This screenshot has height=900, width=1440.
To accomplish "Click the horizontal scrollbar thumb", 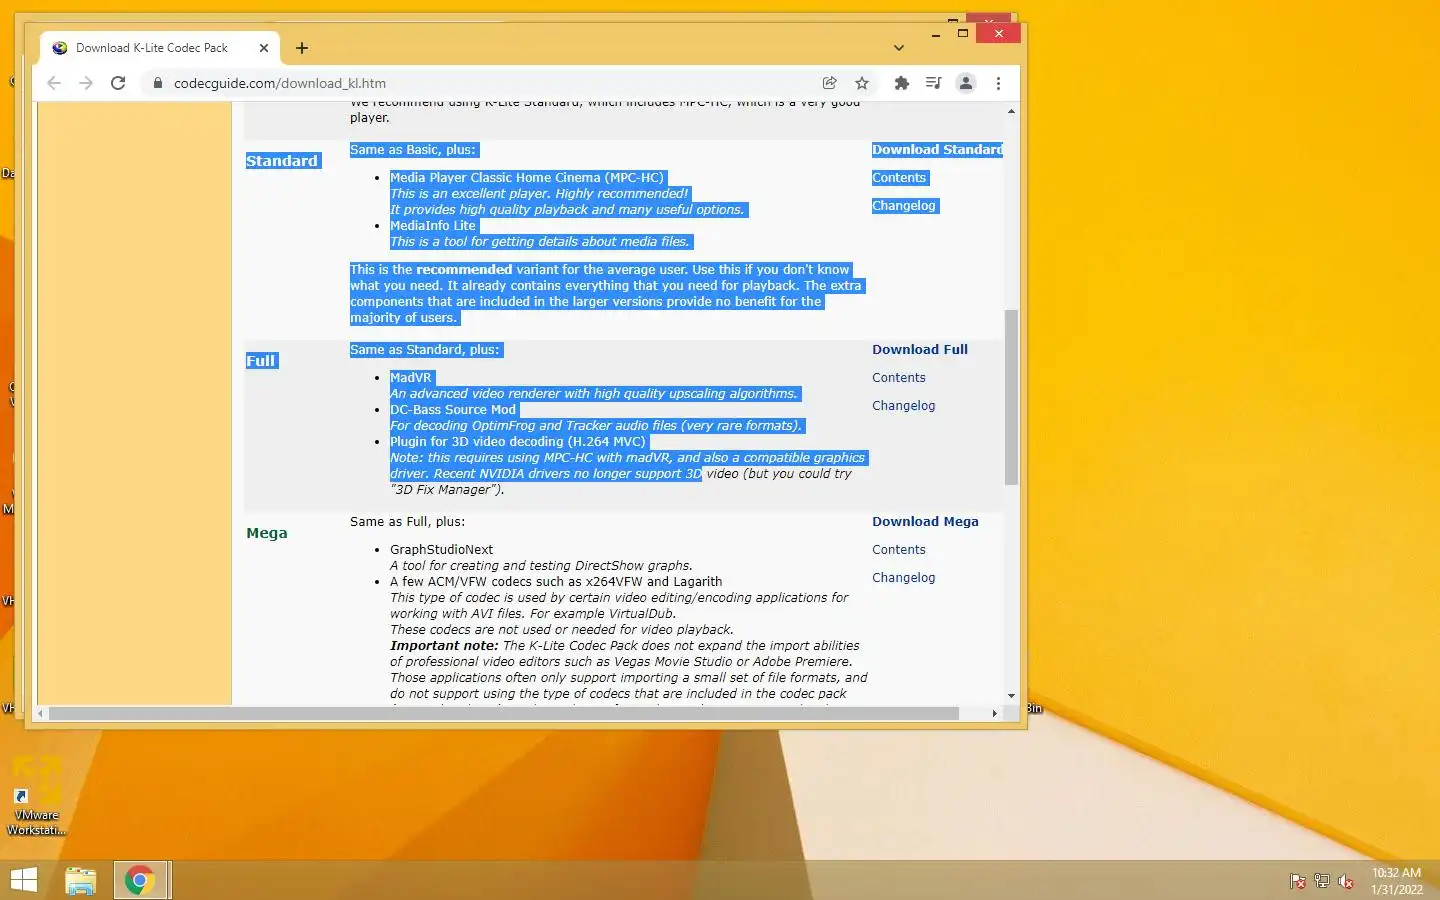I will click(504, 713).
